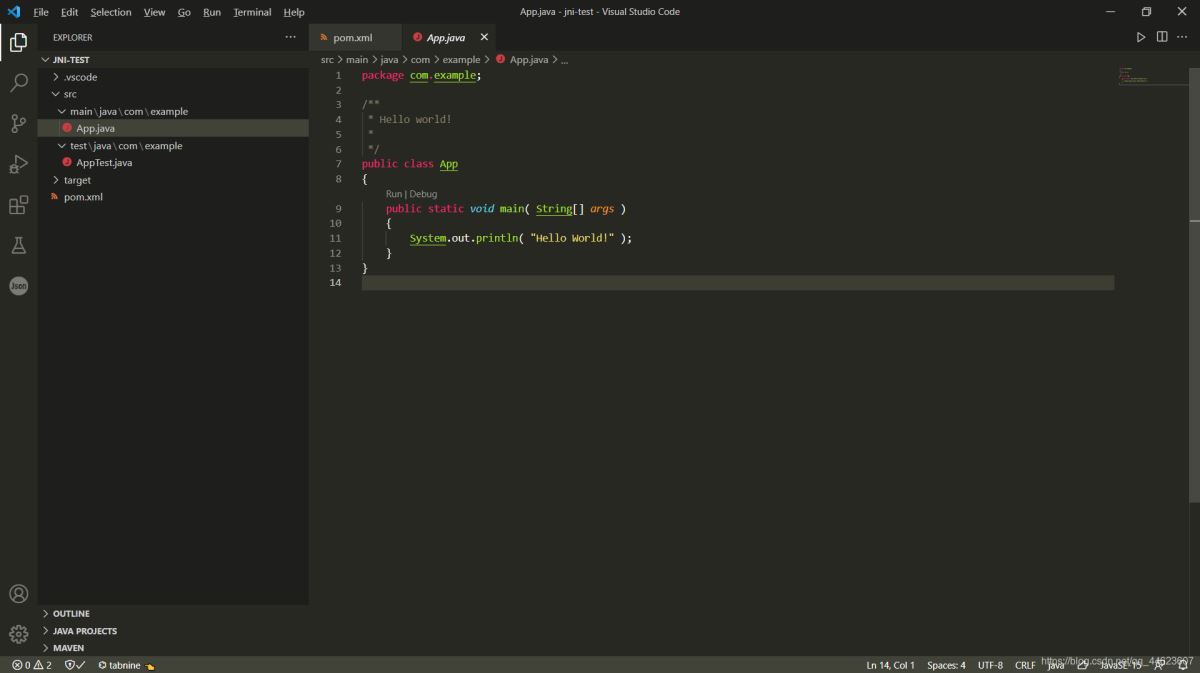Open AppTest.java in the explorer
This screenshot has height=673, width=1200.
104,163
